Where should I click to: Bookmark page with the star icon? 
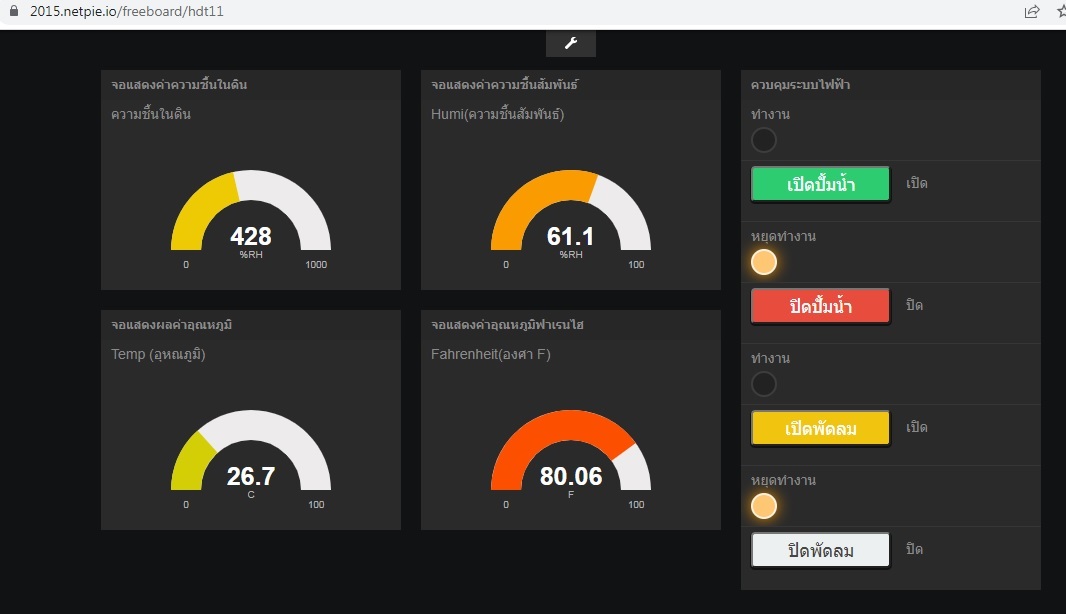pyautogui.click(x=1060, y=12)
